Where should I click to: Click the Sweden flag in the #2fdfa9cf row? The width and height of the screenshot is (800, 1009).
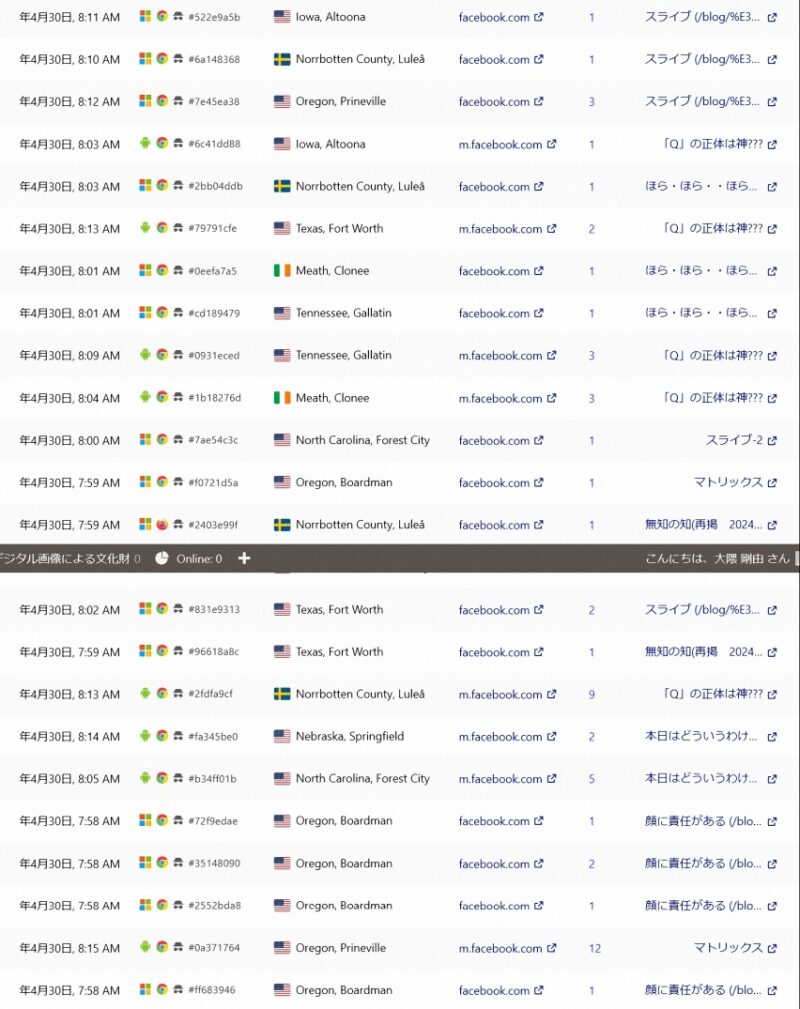[x=282, y=694]
